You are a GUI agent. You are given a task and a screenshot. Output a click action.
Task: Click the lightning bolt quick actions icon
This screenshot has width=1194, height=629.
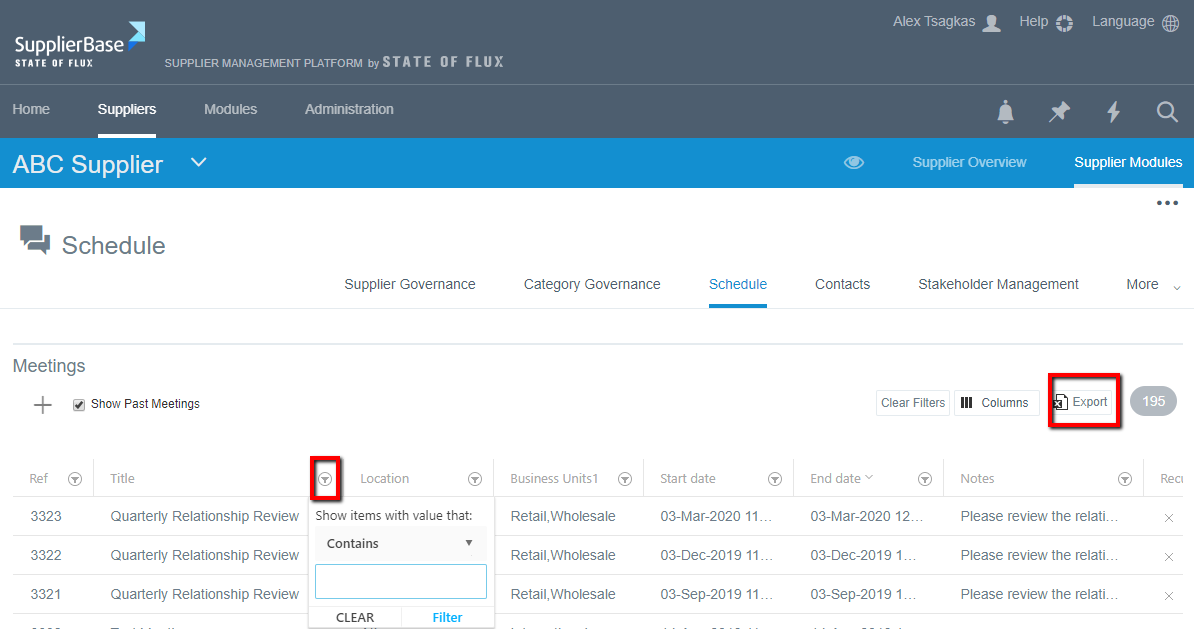(x=1113, y=112)
